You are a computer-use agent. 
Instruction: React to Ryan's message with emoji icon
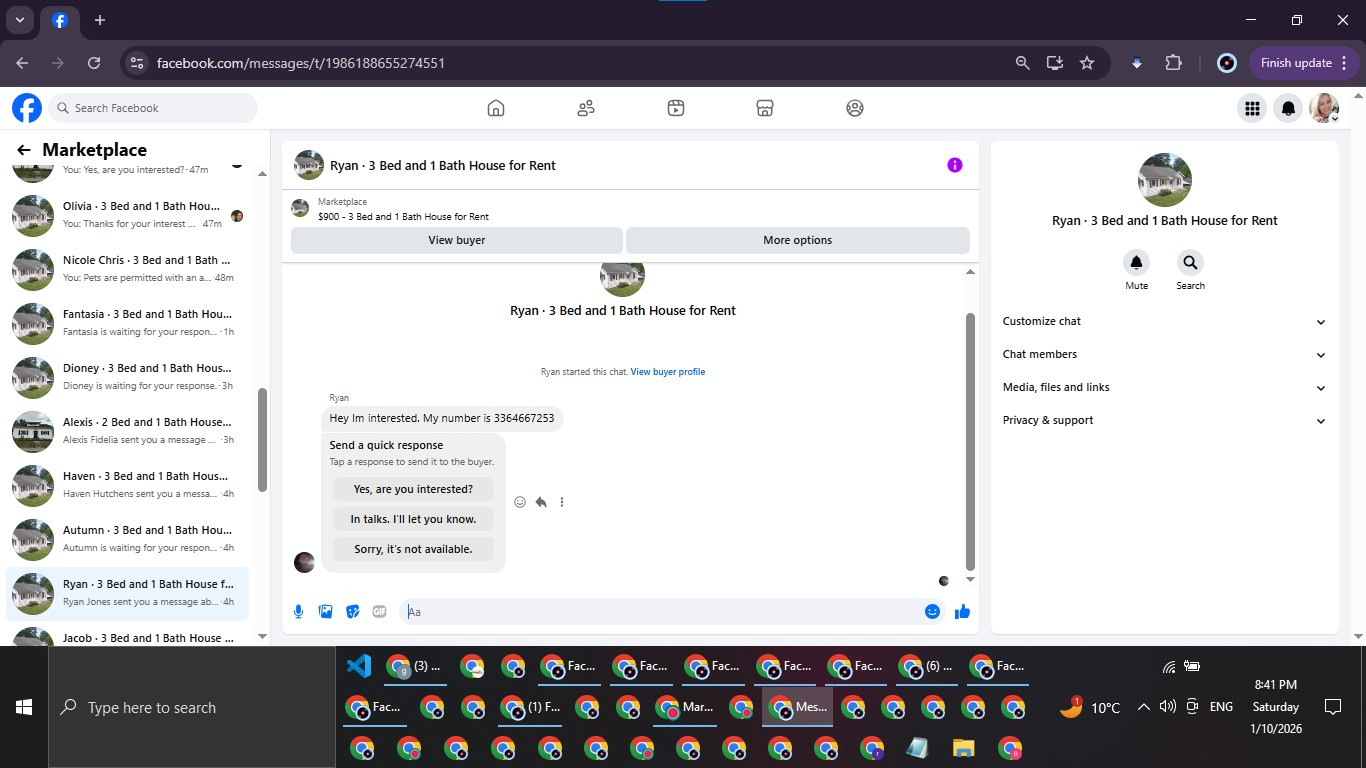pos(520,502)
